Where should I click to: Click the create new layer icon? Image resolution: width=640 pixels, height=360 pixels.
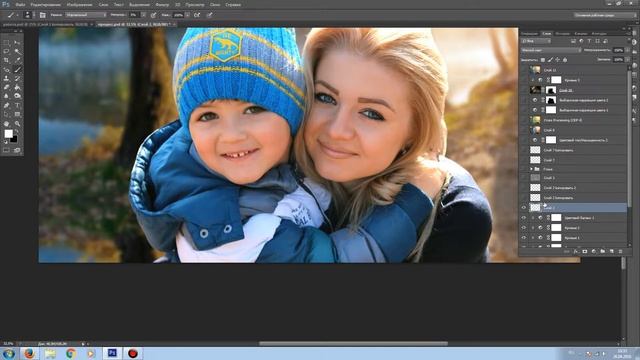611,251
